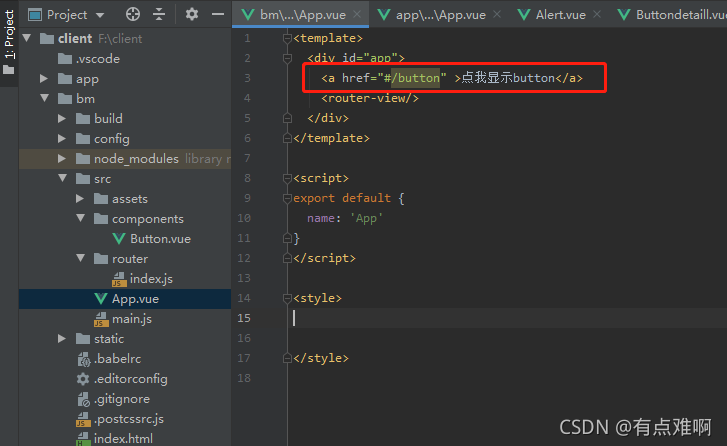Image resolution: width=727 pixels, height=446 pixels.
Task: Click the JS icon of router index.js
Action: 119,279
